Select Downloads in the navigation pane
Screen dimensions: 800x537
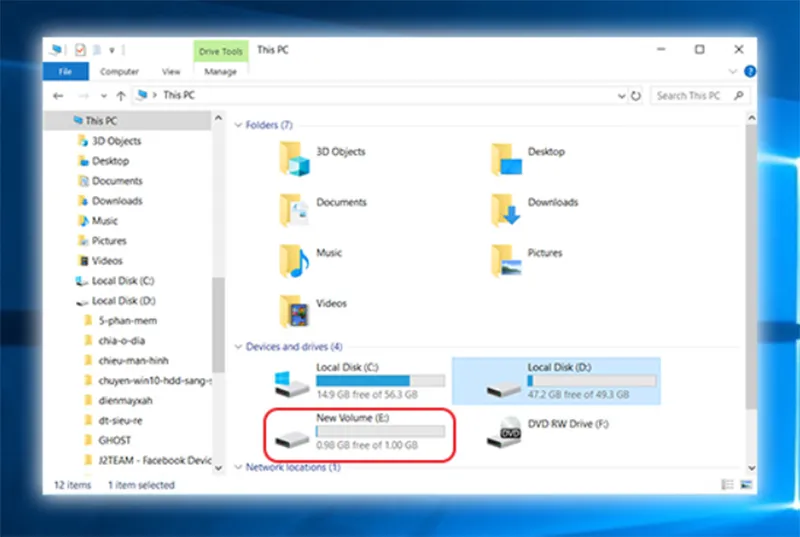point(117,201)
